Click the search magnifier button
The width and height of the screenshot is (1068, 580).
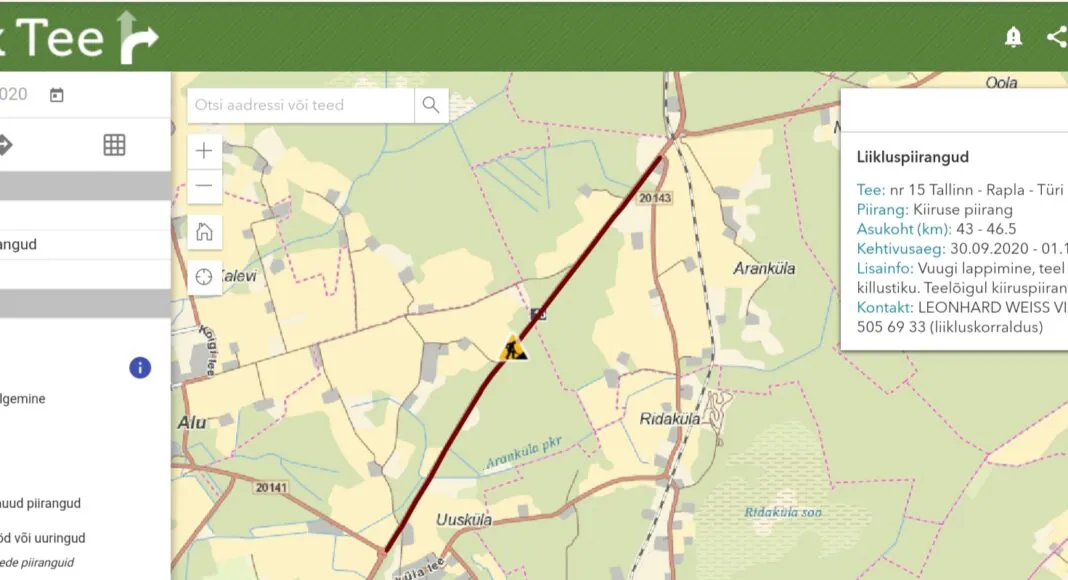431,105
